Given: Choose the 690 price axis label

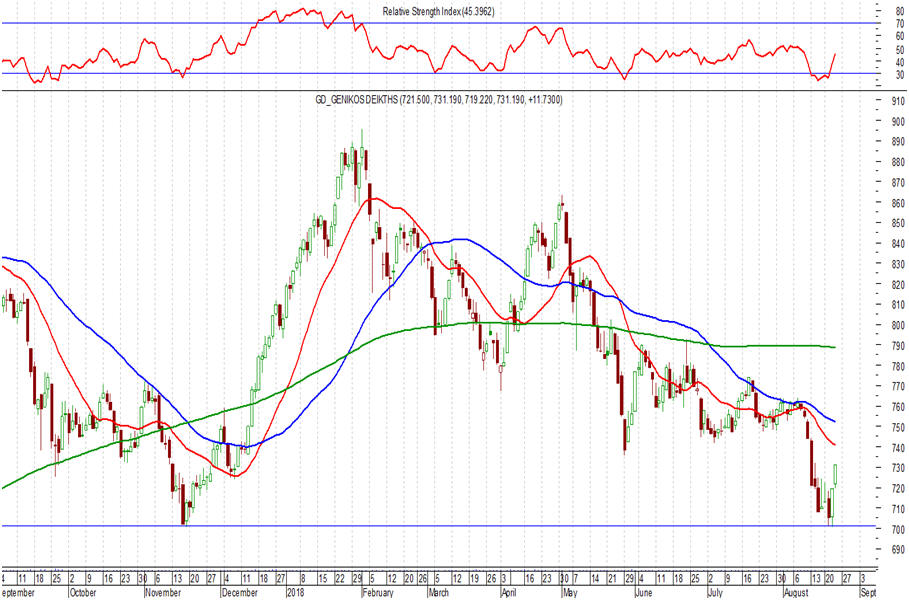Looking at the screenshot, I should point(898,550).
